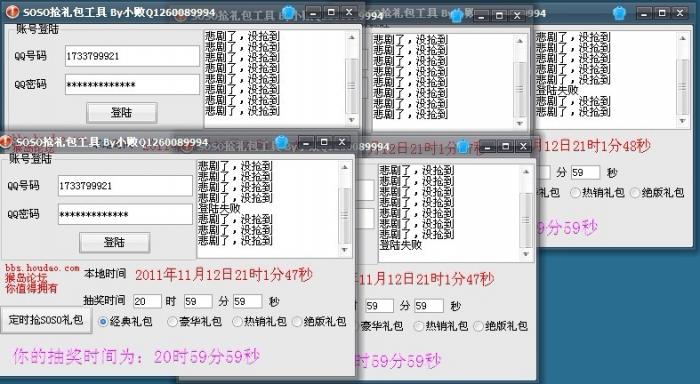Maximize the top-middle background window
The height and width of the screenshot is (384, 700).
click(x=499, y=16)
